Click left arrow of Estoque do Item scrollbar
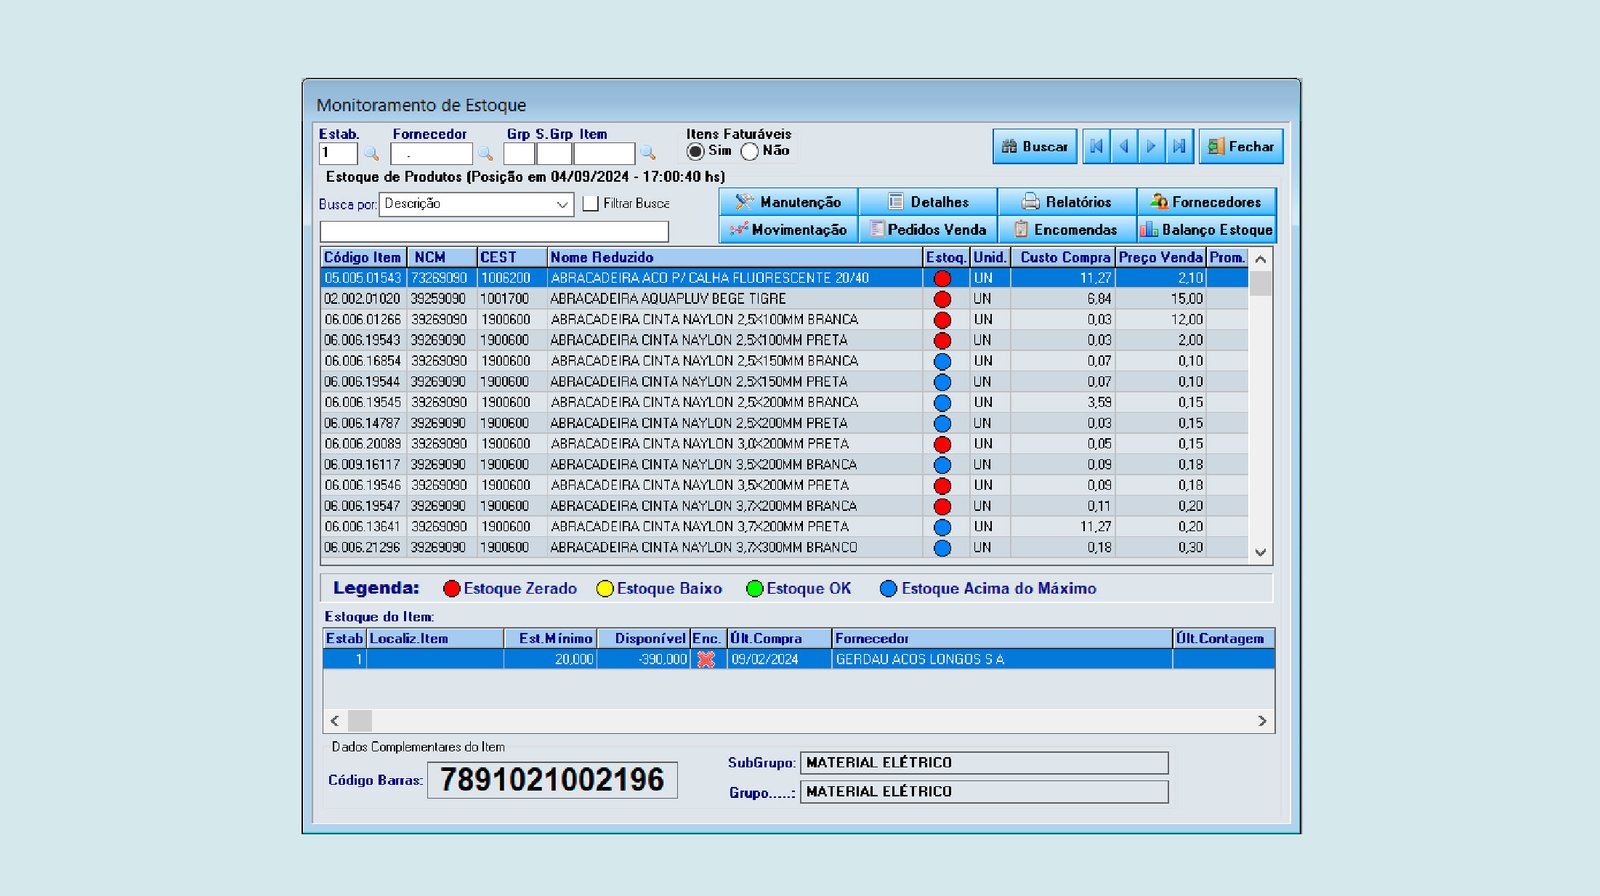Image resolution: width=1600 pixels, height=896 pixels. pyautogui.click(x=334, y=721)
